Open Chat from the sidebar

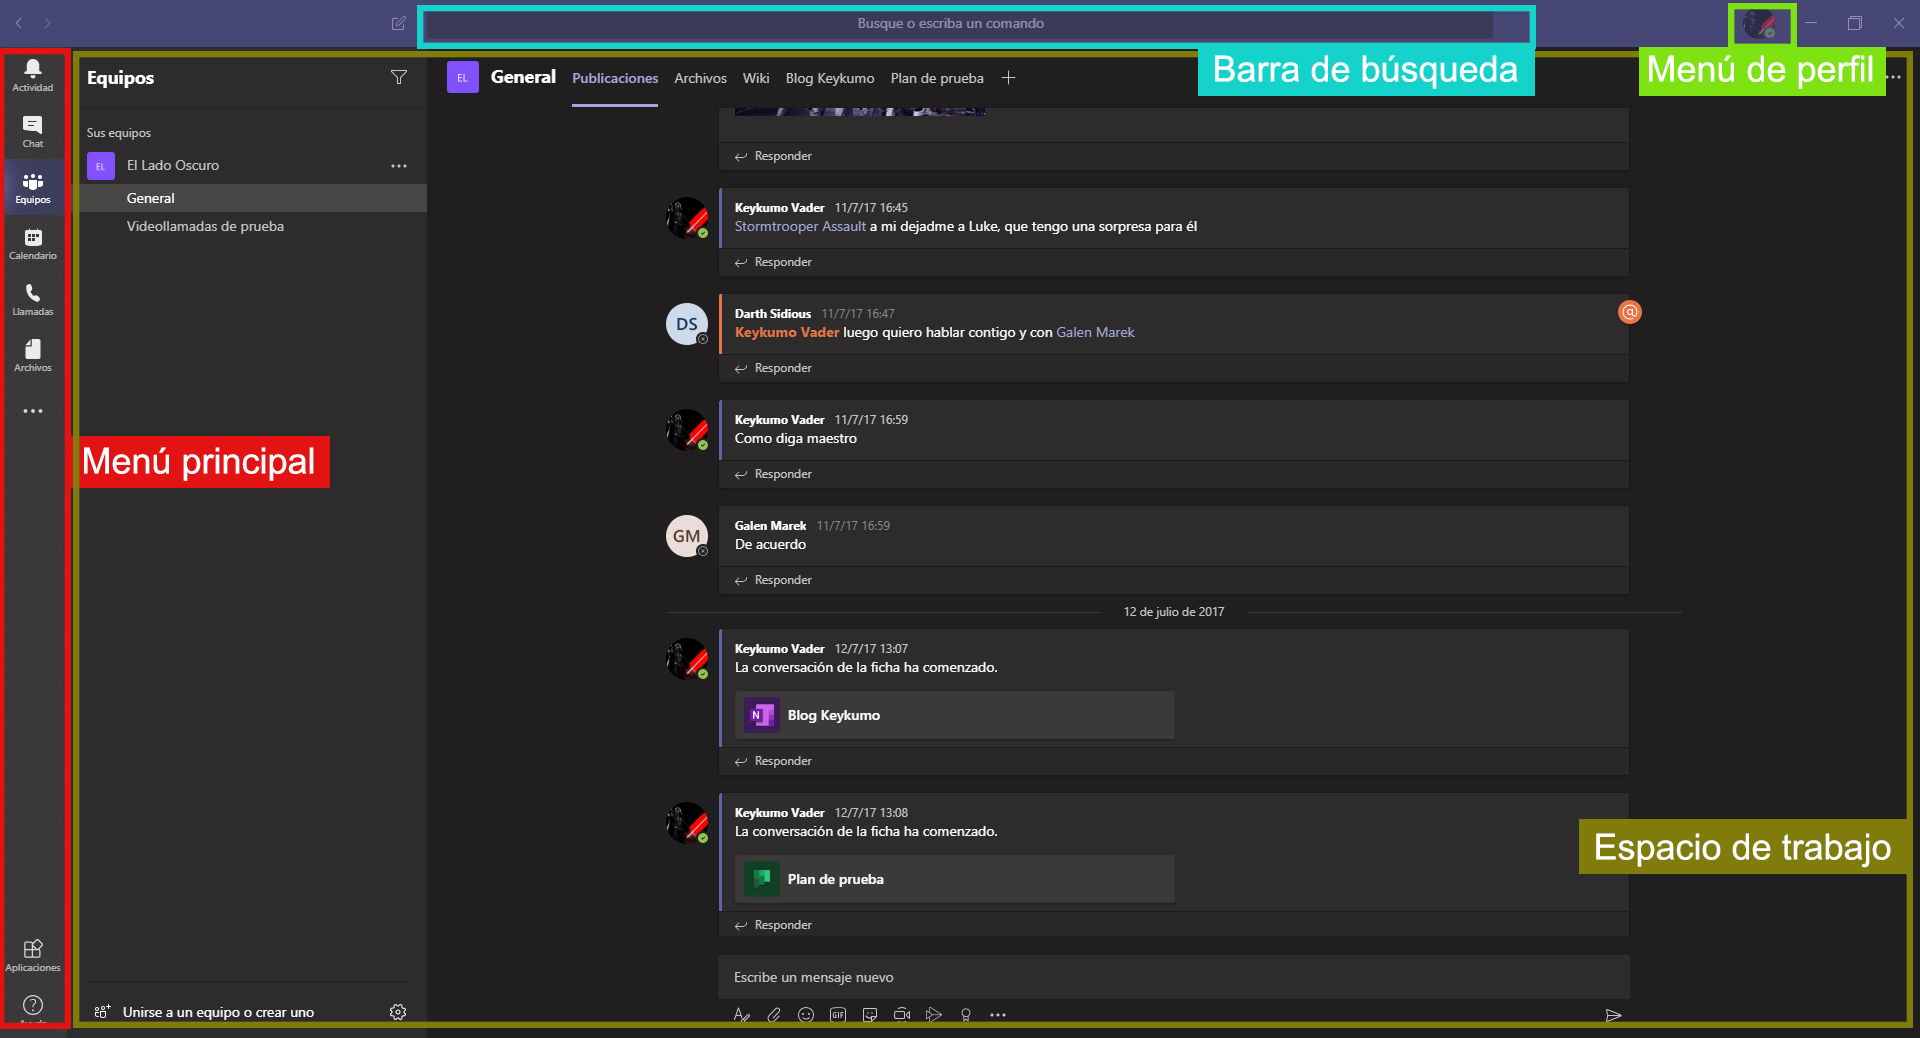tap(33, 131)
